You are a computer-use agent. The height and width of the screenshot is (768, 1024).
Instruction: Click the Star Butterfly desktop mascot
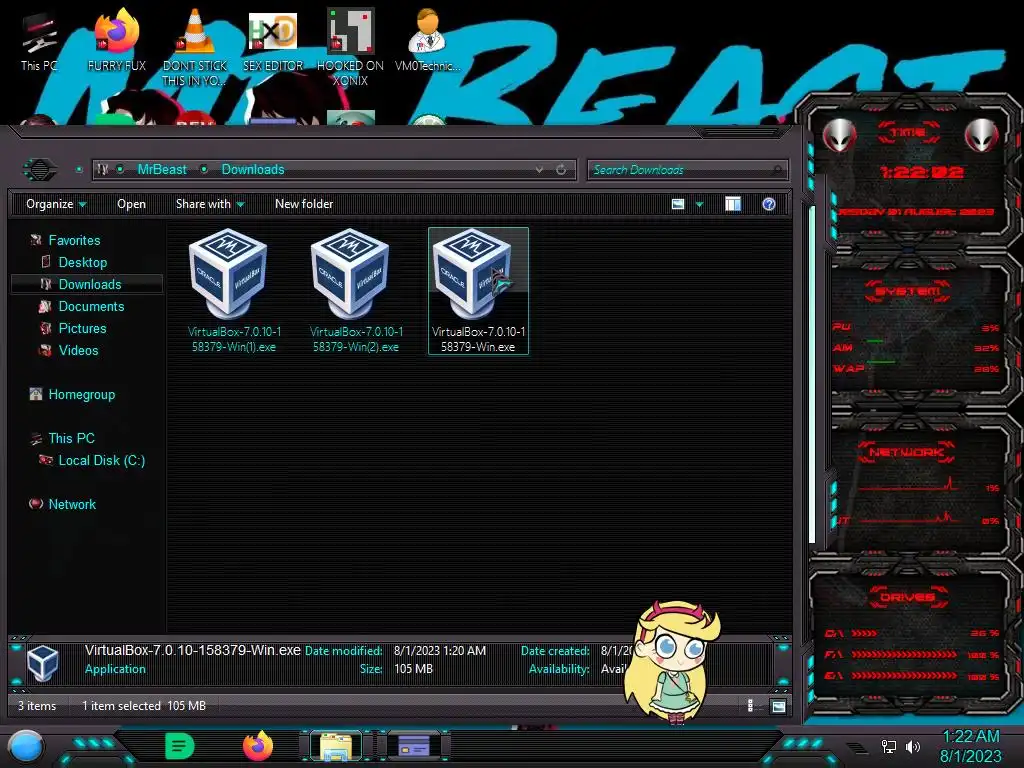point(673,662)
